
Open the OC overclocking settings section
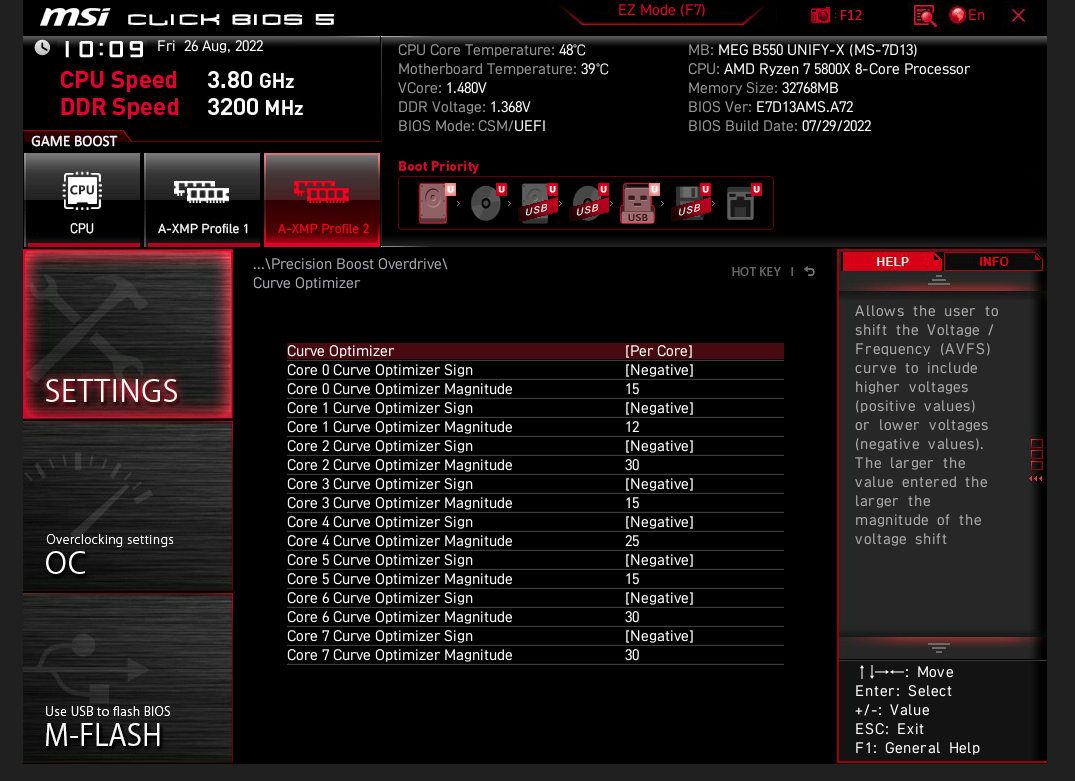[128, 506]
